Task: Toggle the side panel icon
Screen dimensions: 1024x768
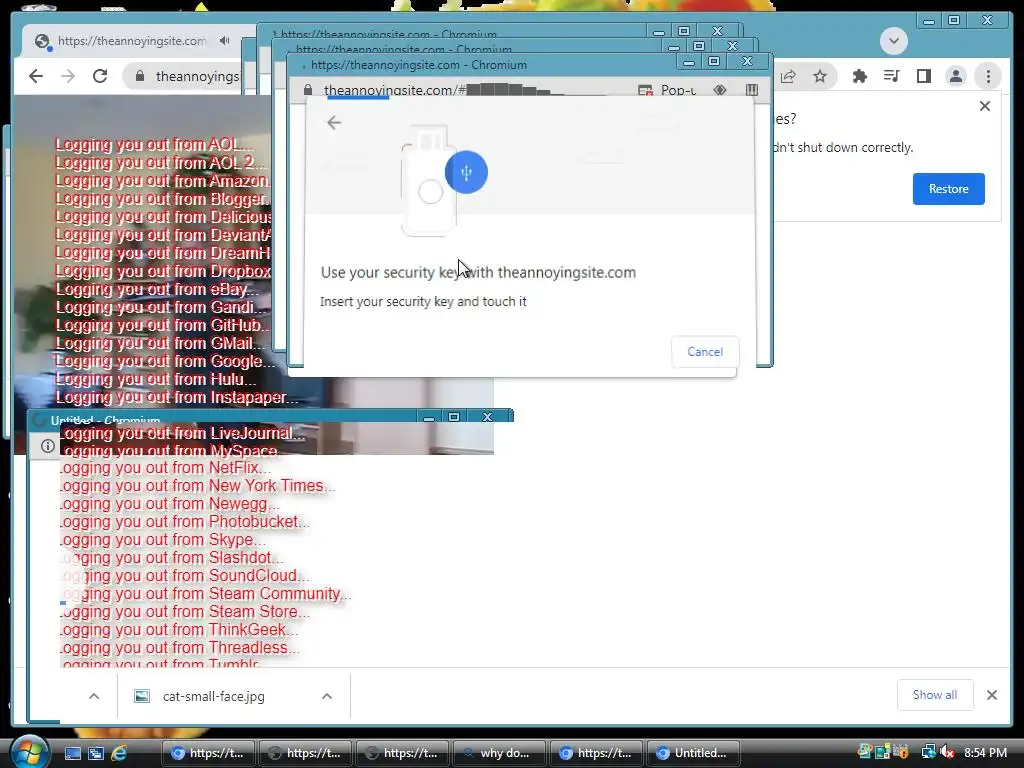Action: (923, 76)
